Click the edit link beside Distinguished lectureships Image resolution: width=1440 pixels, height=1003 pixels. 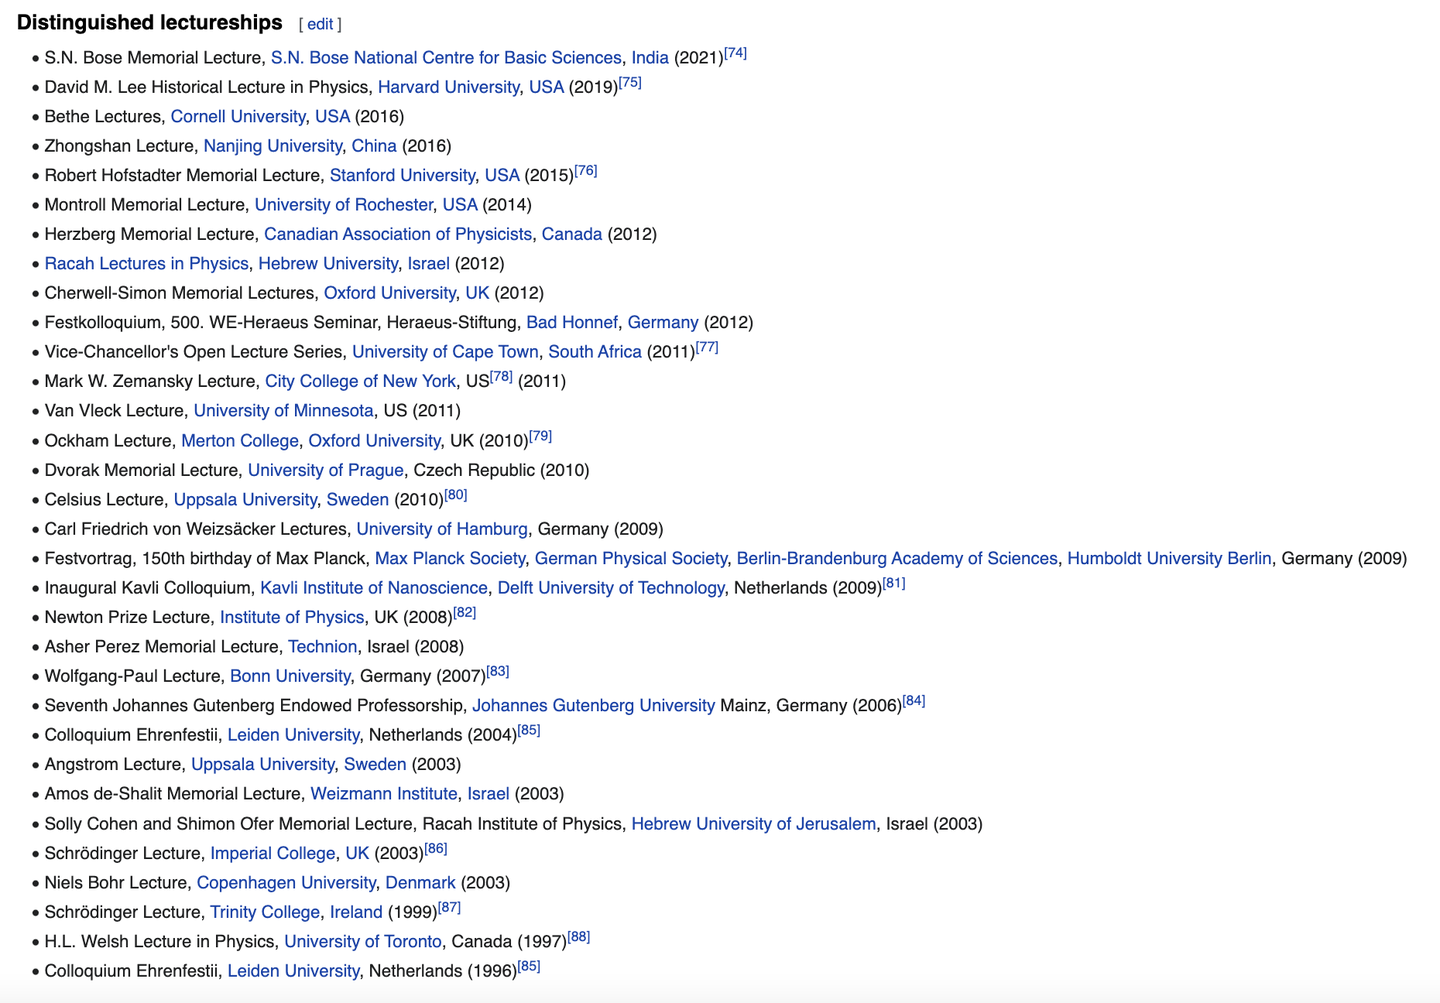320,24
